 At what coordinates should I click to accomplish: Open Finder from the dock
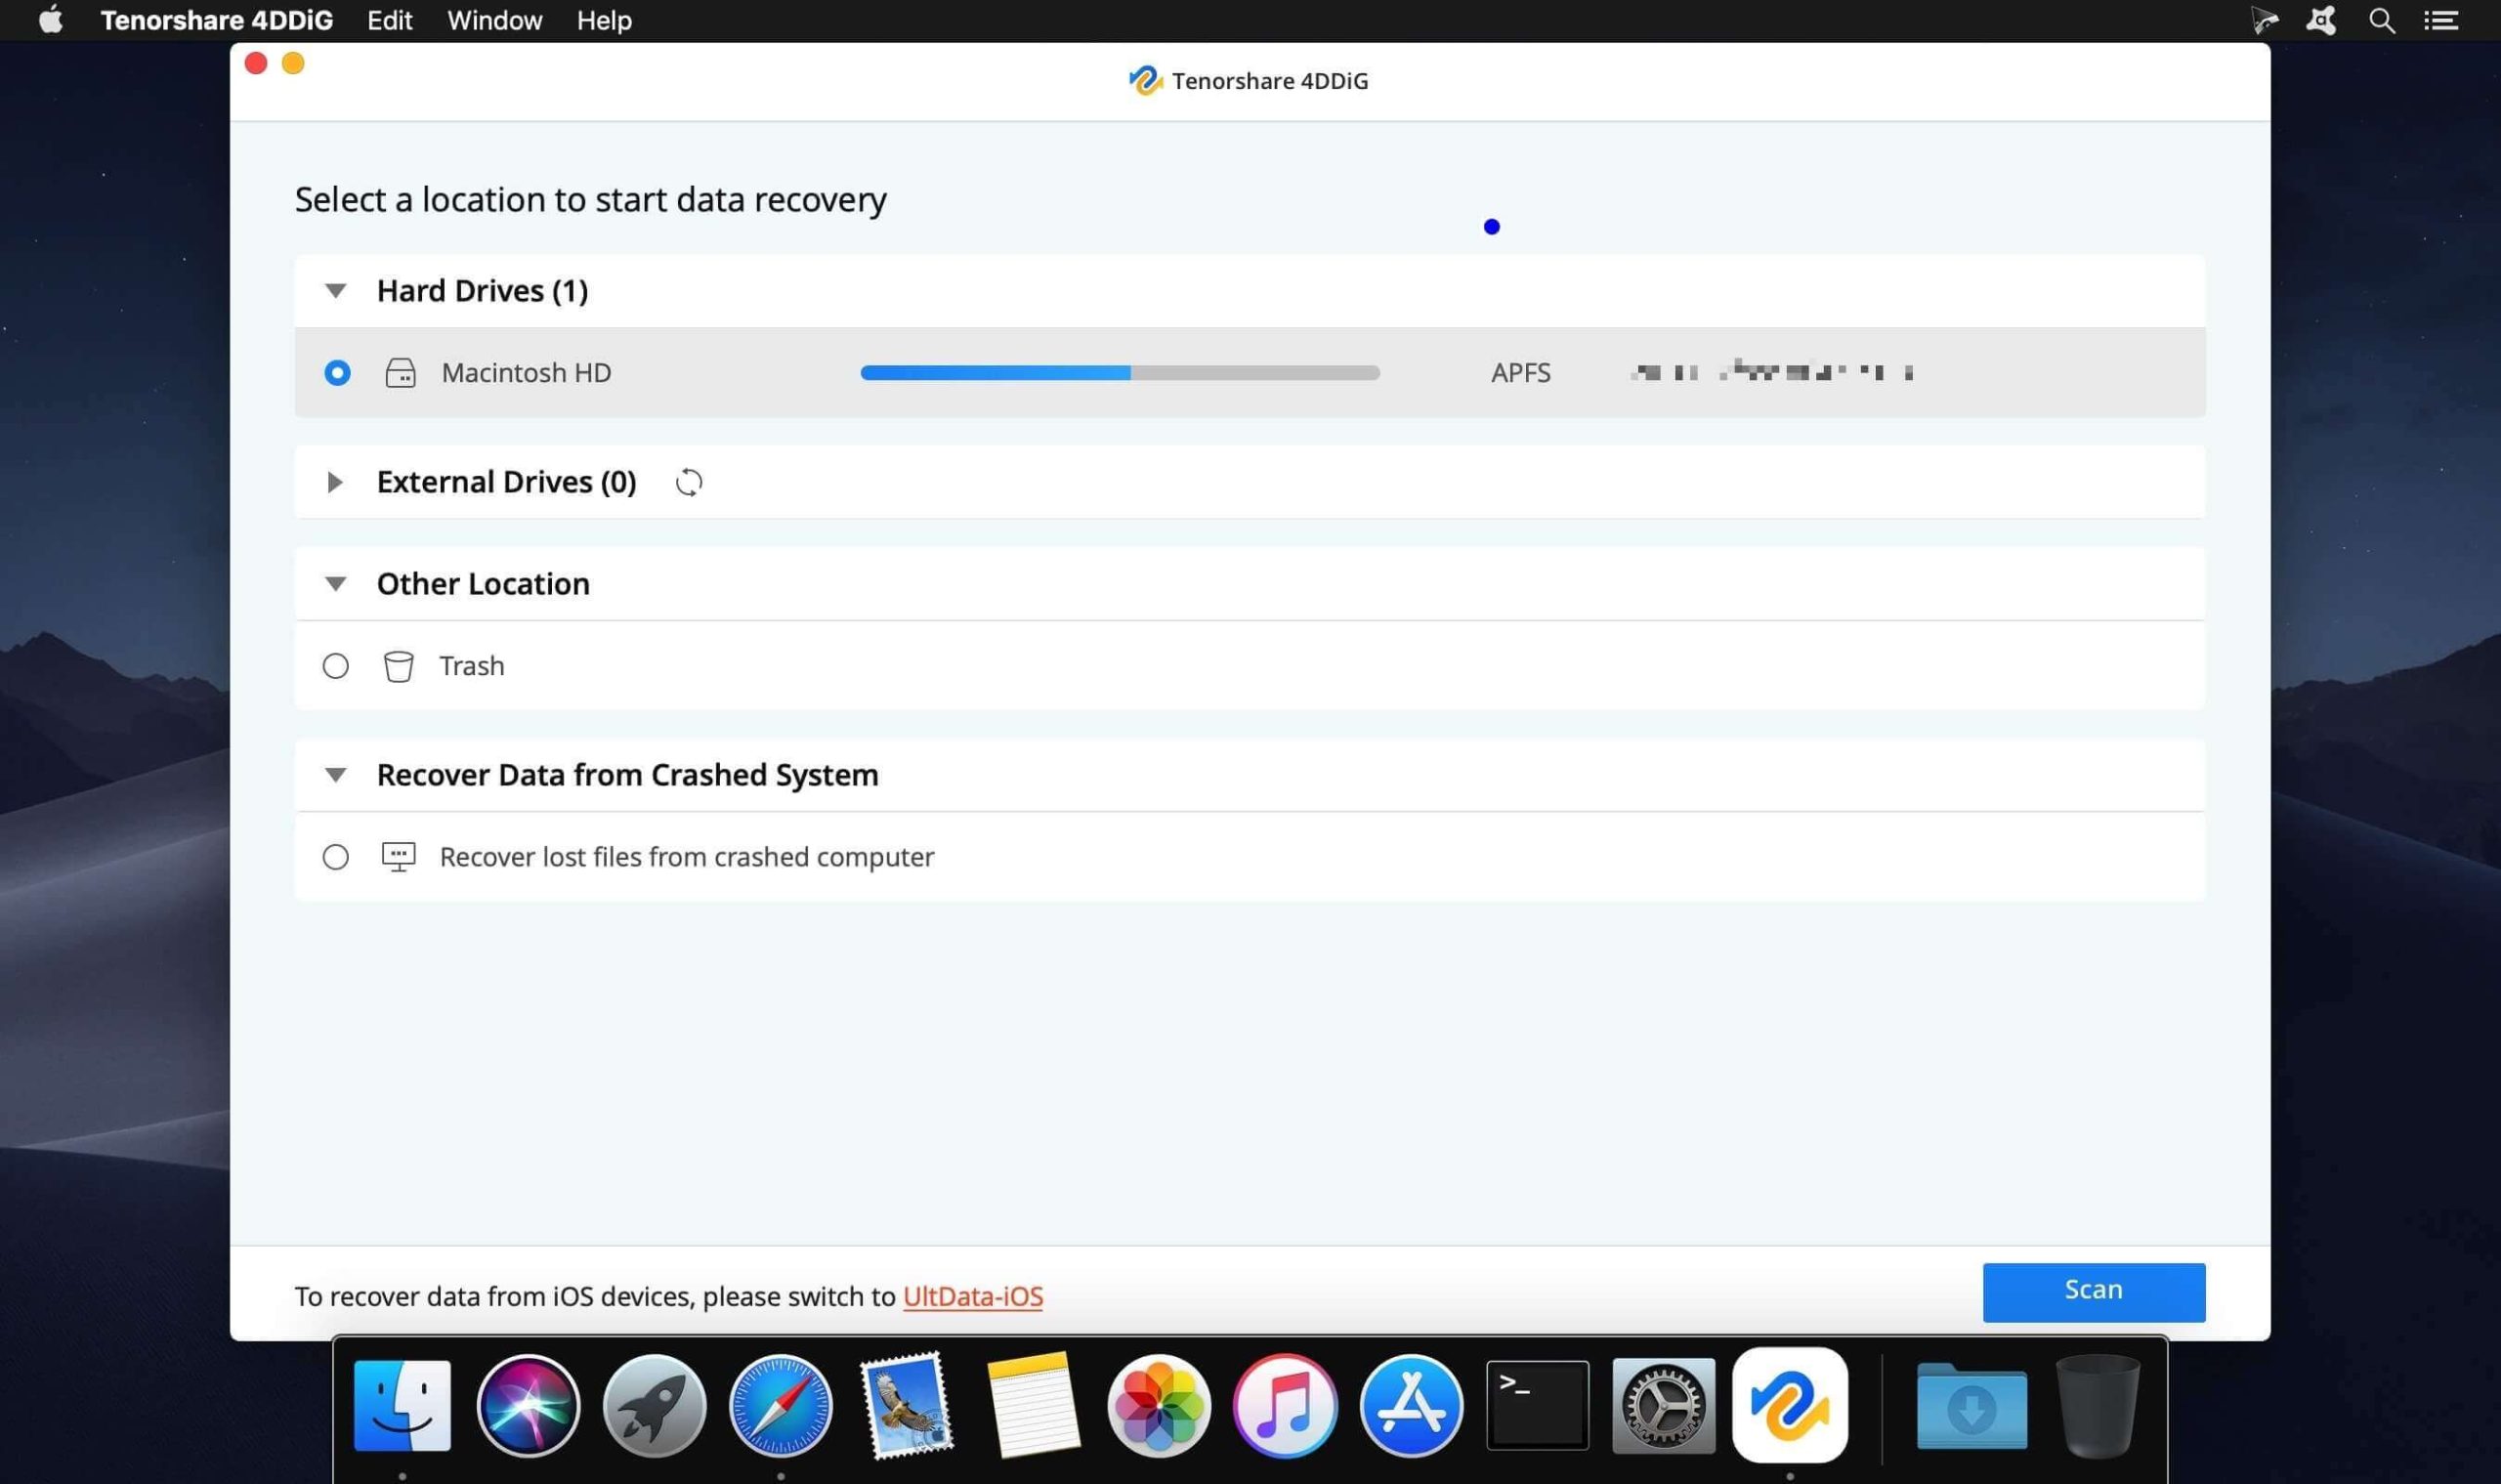tap(403, 1405)
